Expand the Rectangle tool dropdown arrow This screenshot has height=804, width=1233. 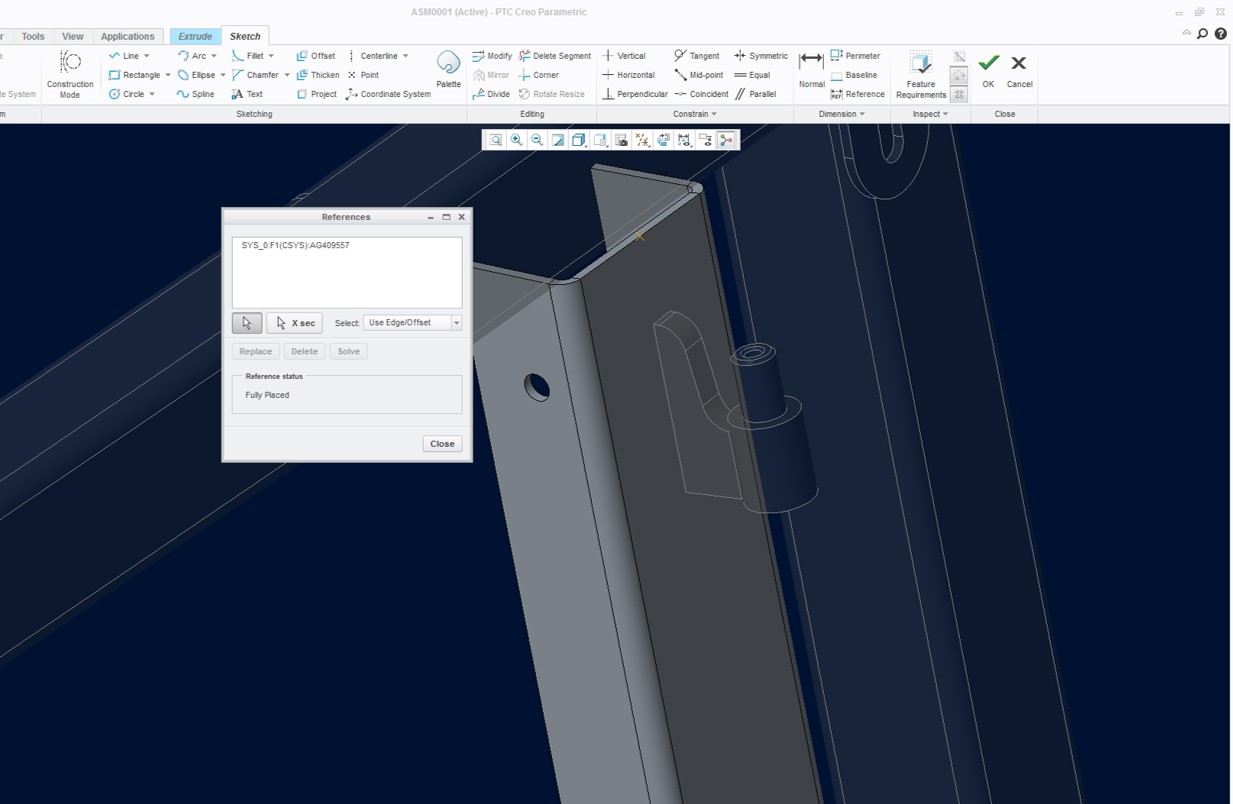tap(168, 75)
